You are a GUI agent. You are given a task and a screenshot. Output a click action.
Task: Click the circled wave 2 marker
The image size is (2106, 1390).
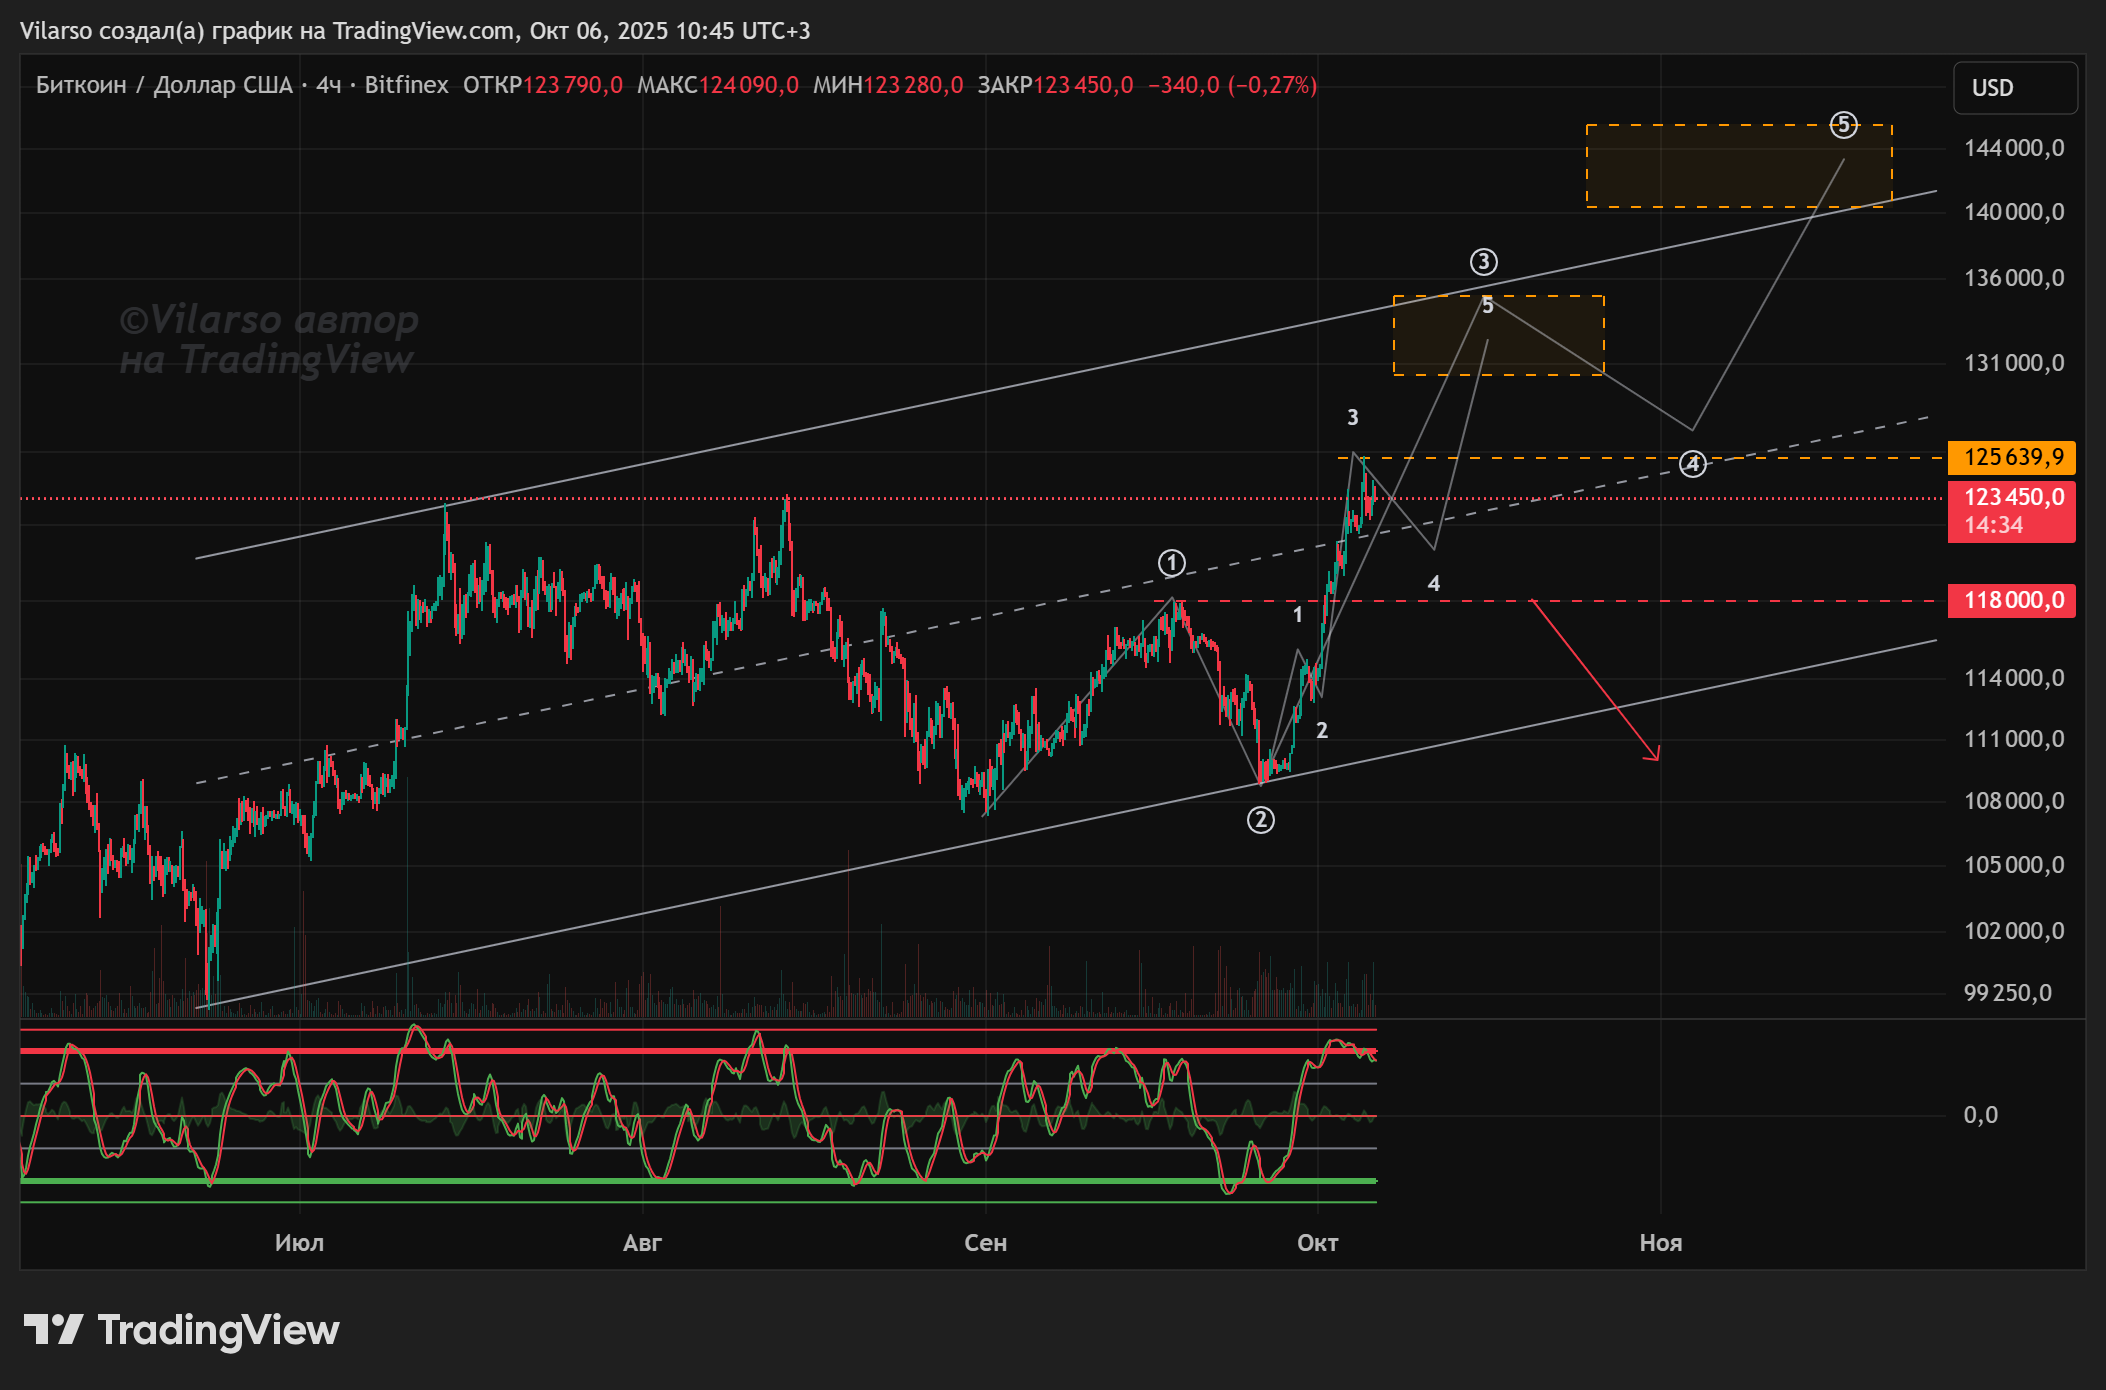[1260, 820]
